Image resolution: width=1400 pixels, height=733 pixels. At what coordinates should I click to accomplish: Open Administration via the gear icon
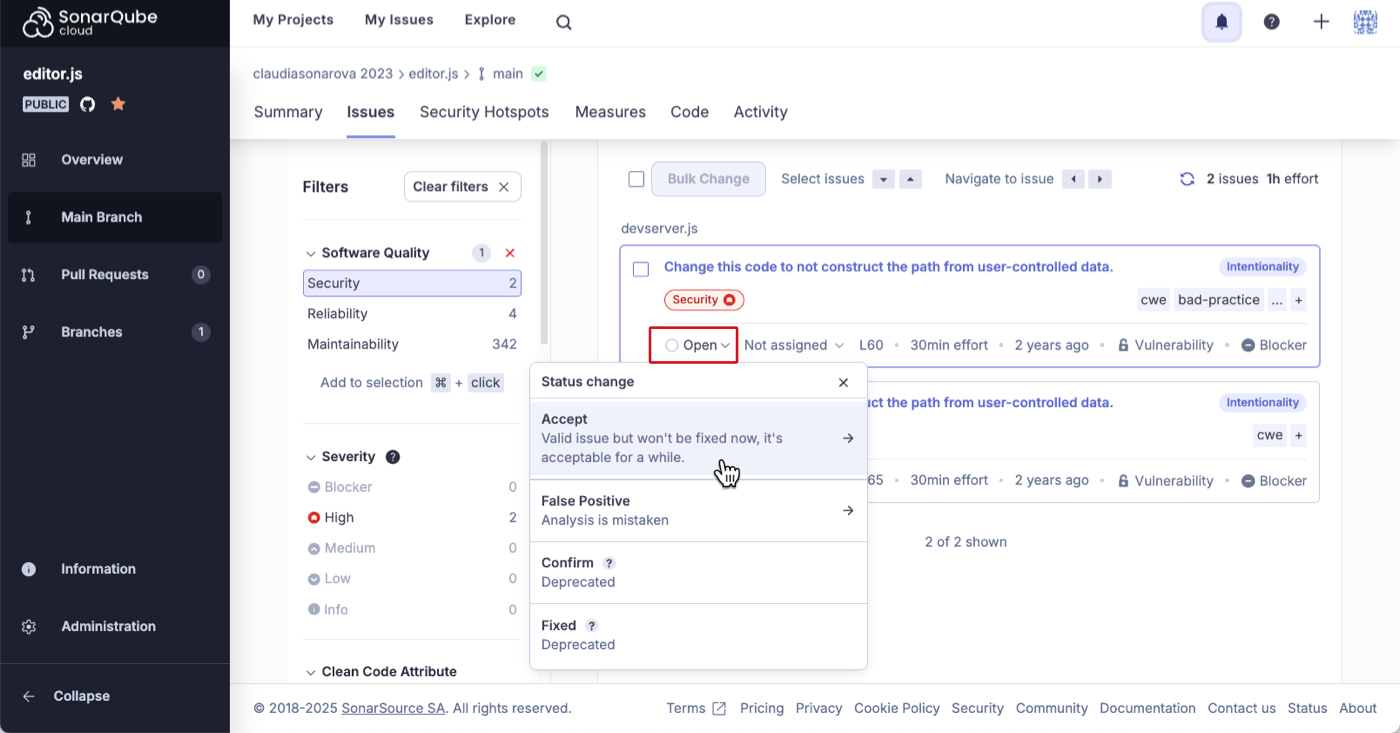tap(28, 626)
